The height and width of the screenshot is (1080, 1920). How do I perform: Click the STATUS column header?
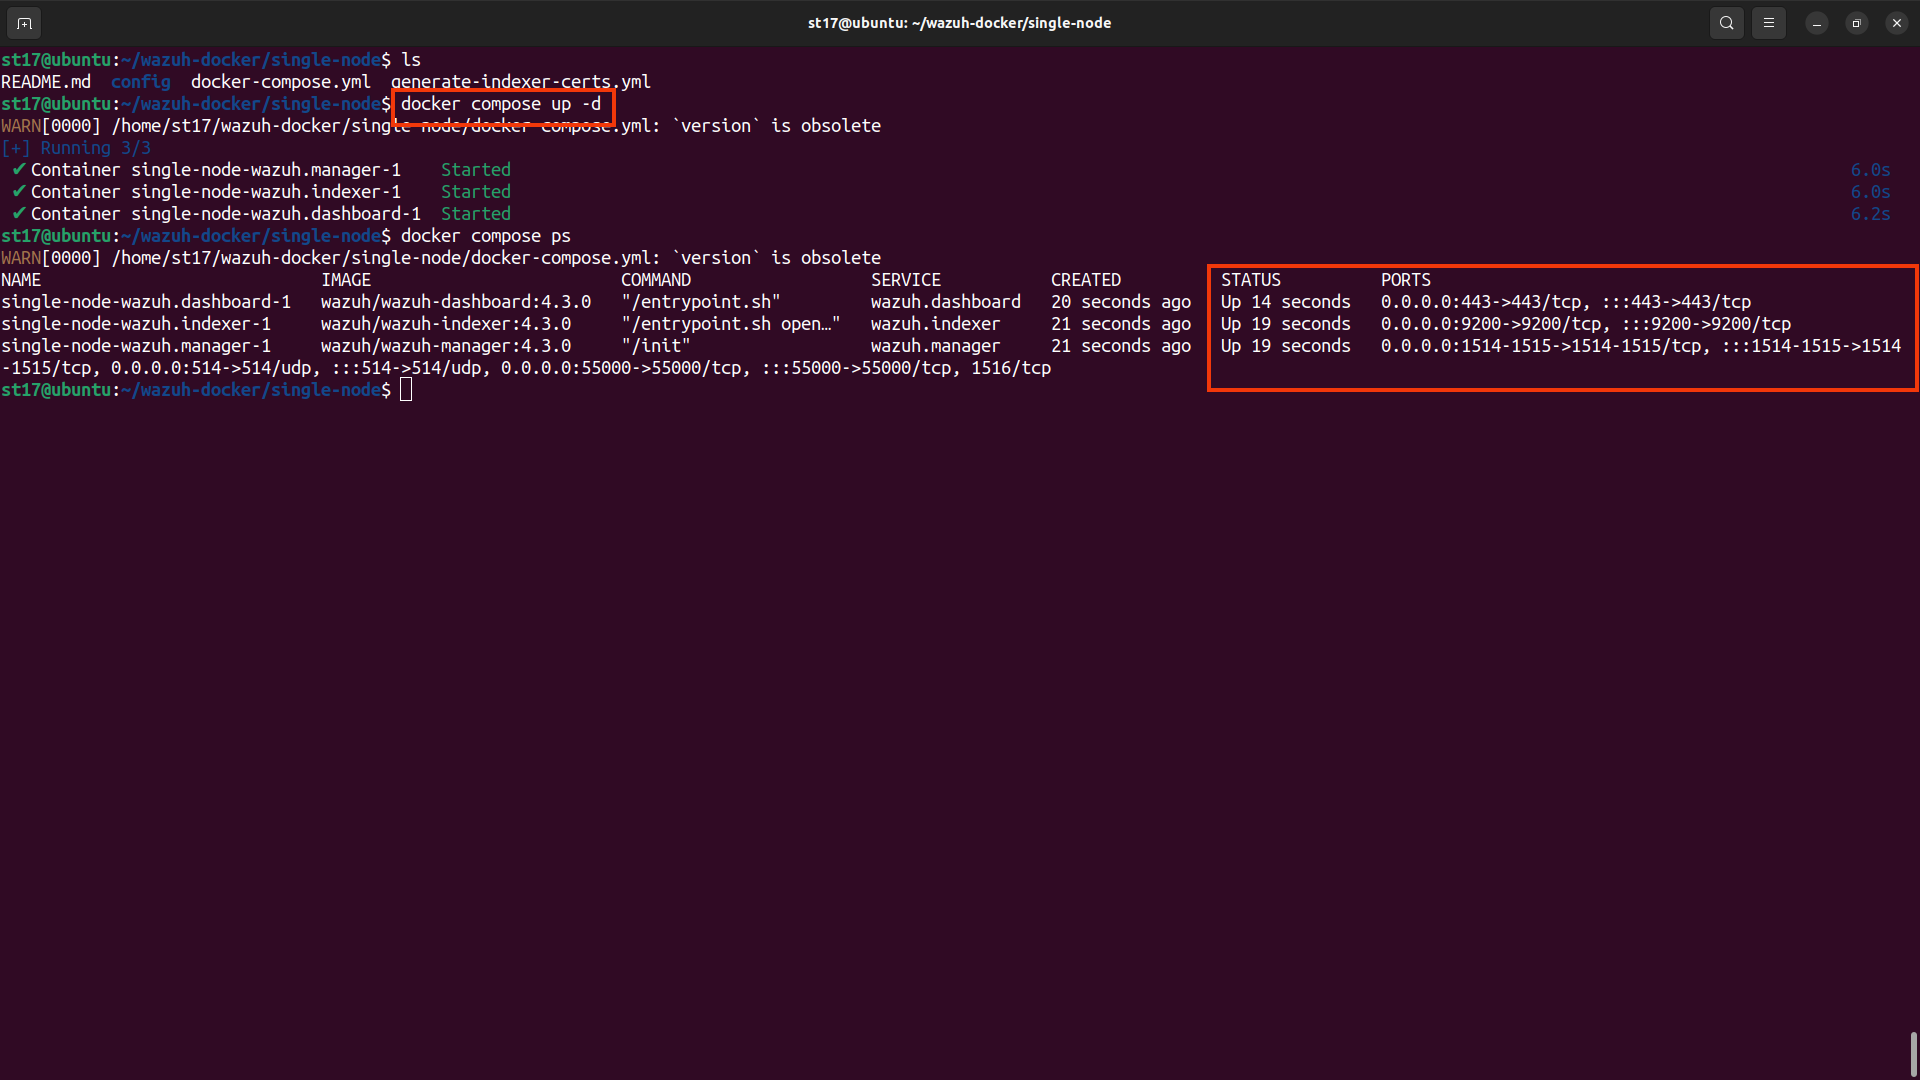click(1251, 280)
